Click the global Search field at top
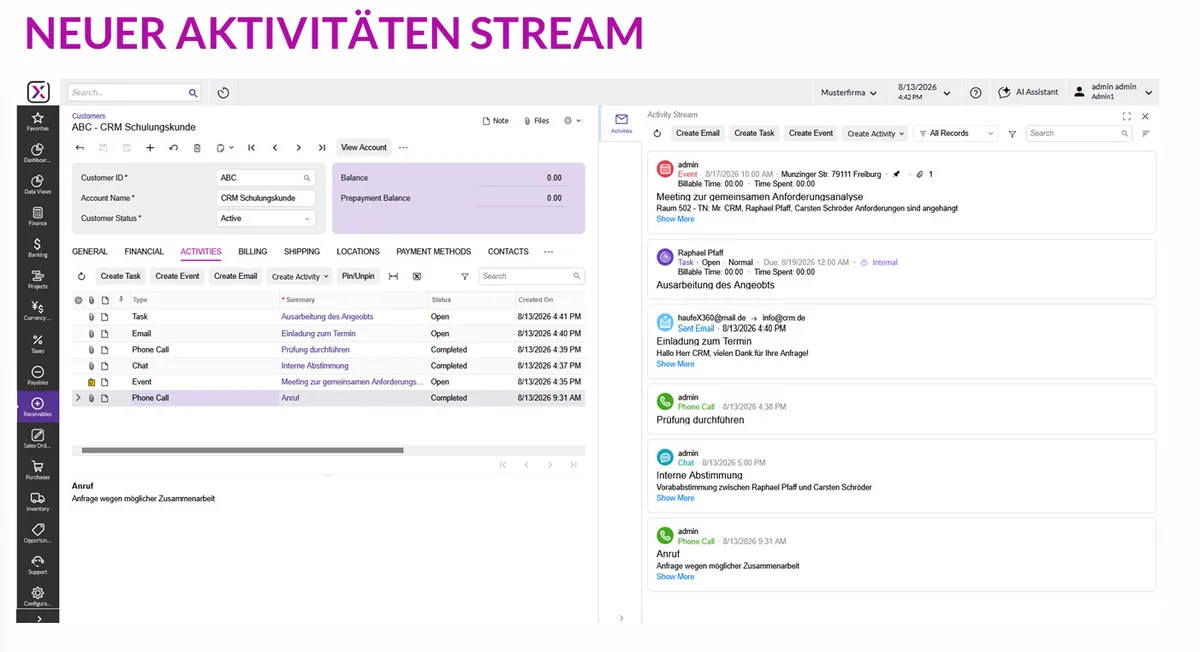The height and width of the screenshot is (652, 1200). pyautogui.click(x=135, y=93)
